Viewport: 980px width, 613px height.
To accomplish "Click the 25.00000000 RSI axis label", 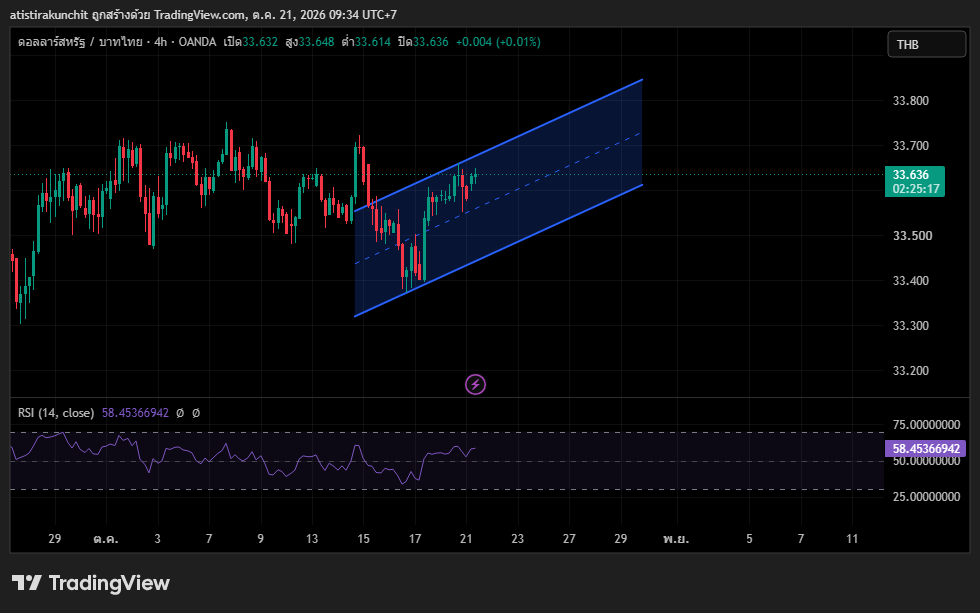I will click(926, 497).
